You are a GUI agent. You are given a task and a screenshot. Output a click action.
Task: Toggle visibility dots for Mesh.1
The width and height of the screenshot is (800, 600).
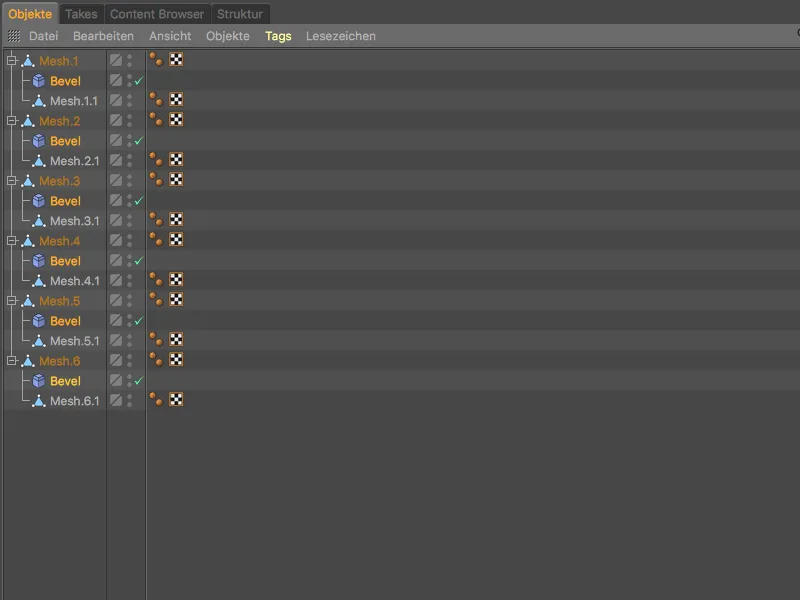[129, 61]
